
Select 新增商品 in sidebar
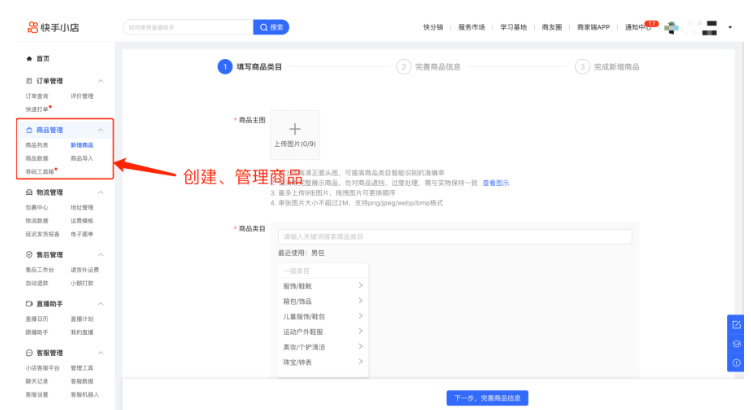pos(82,145)
